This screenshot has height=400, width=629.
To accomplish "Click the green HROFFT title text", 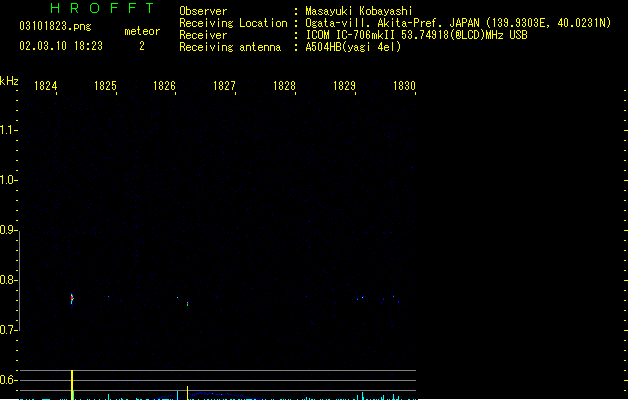I will click(x=102, y=8).
